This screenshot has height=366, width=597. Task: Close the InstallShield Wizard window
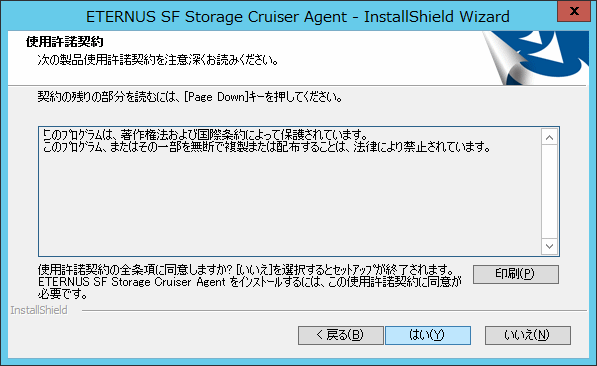coord(574,11)
